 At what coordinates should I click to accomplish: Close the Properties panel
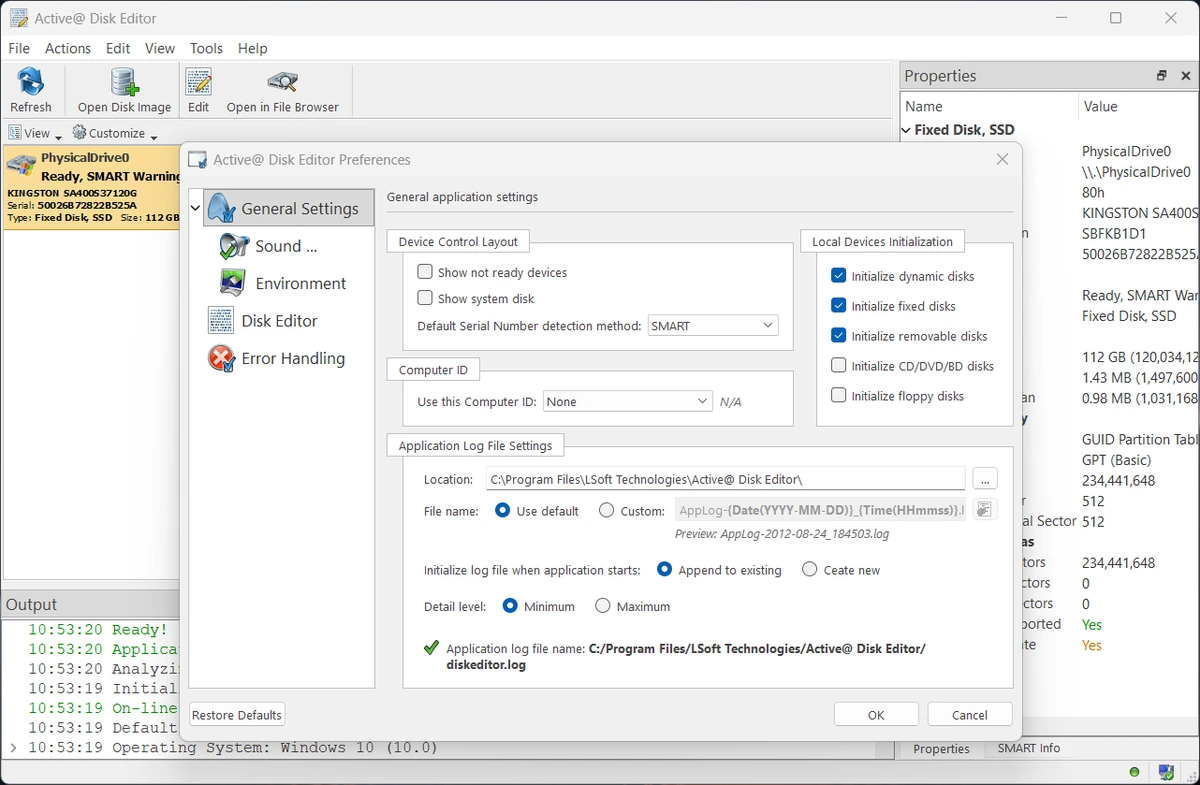point(1186,76)
